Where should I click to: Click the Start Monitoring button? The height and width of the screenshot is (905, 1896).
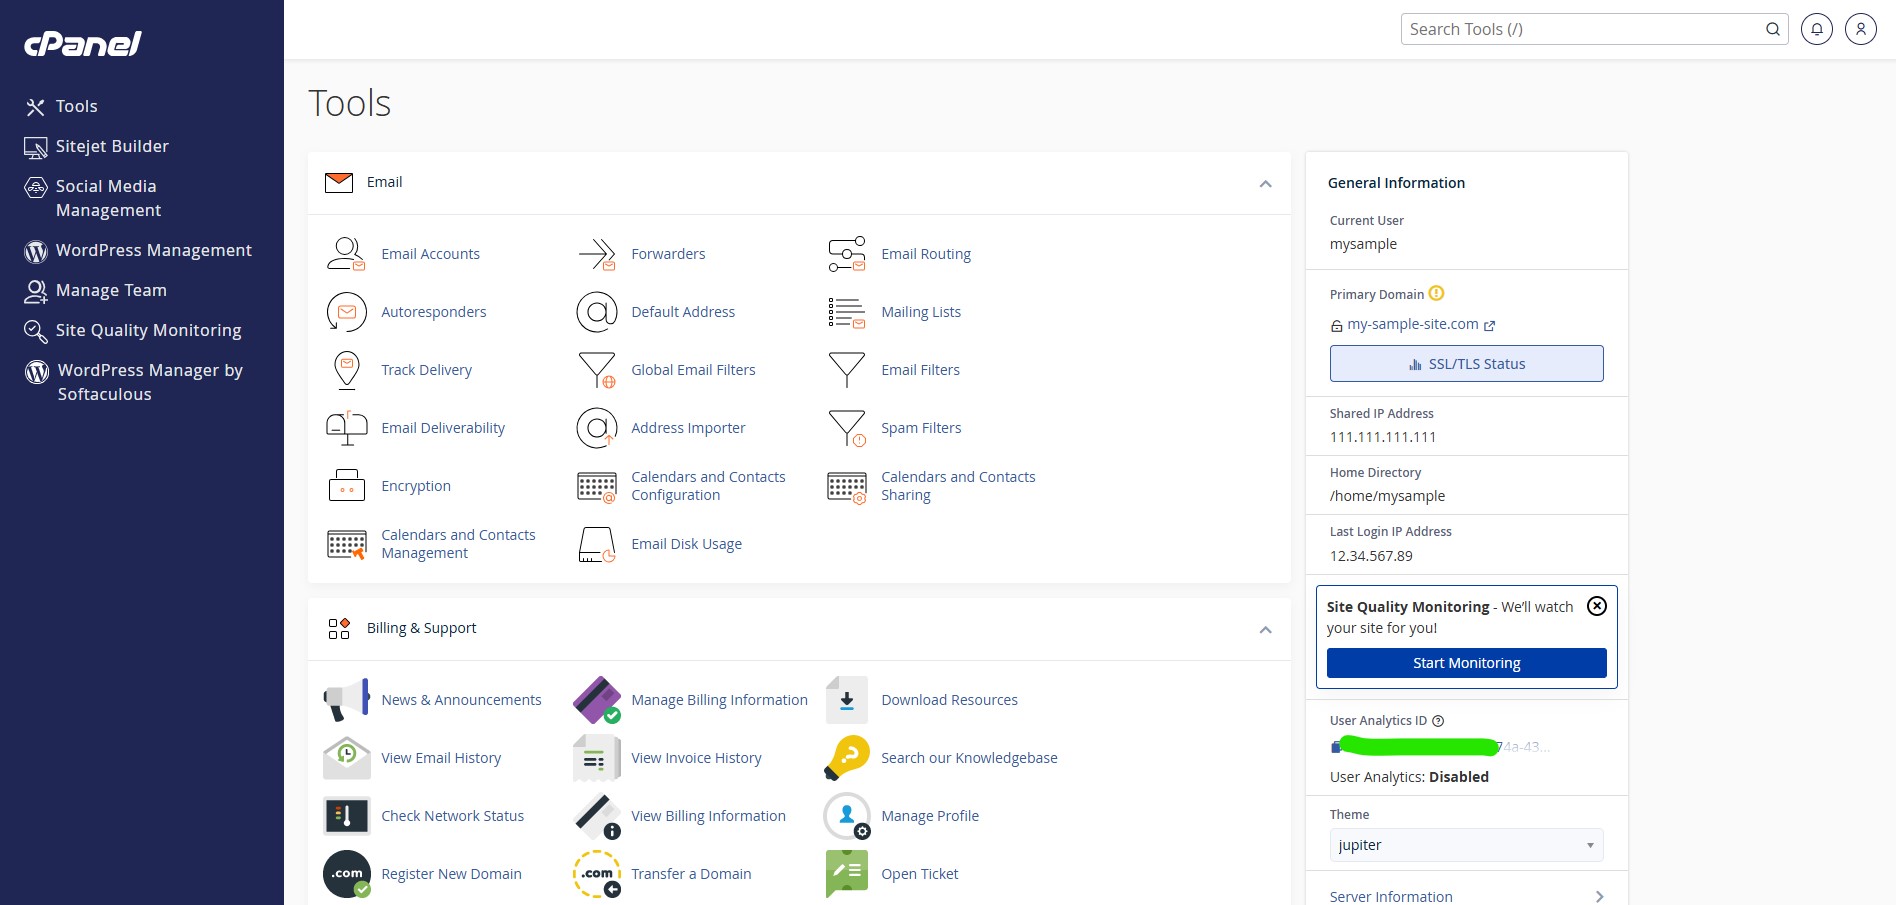pyautogui.click(x=1466, y=663)
